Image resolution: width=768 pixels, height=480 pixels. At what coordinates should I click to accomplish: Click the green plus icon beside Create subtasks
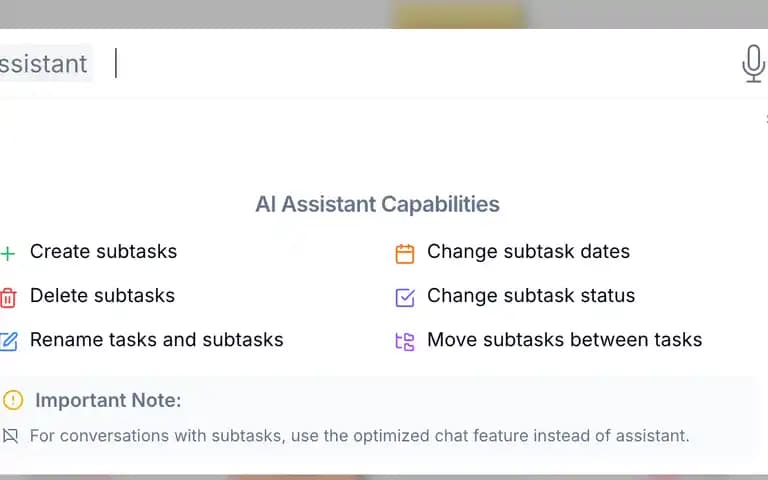pyautogui.click(x=7, y=253)
